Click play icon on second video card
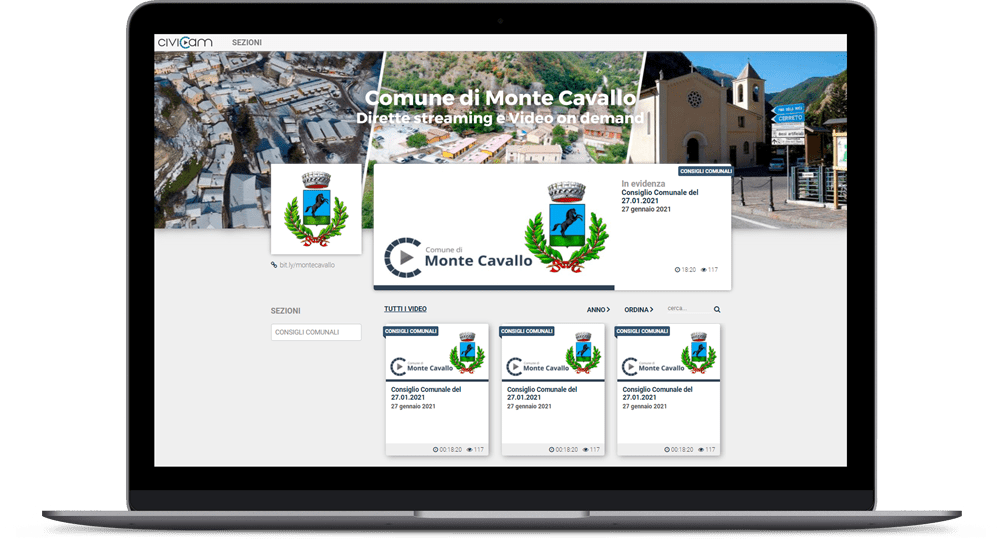The image size is (1000, 541). tap(515, 367)
